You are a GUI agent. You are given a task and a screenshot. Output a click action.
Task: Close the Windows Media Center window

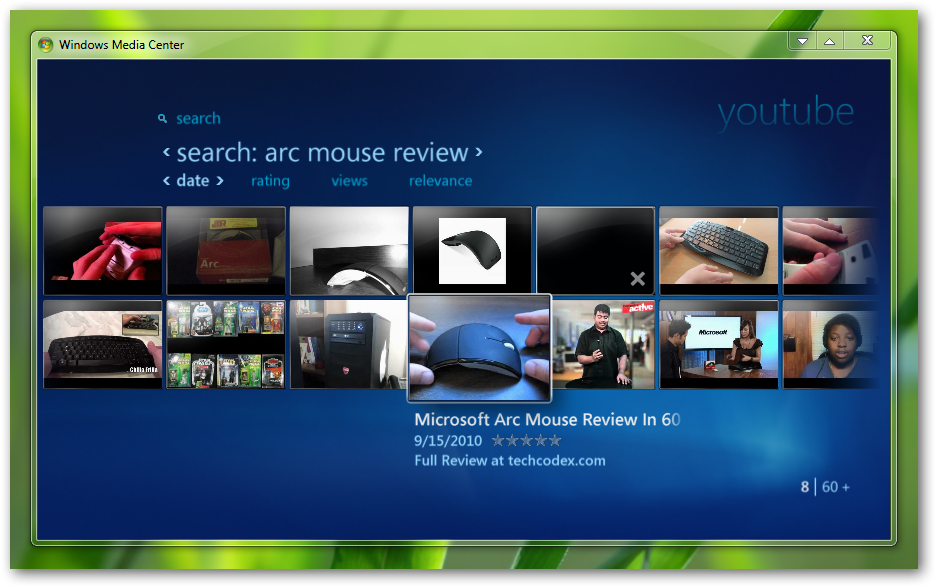[x=867, y=41]
